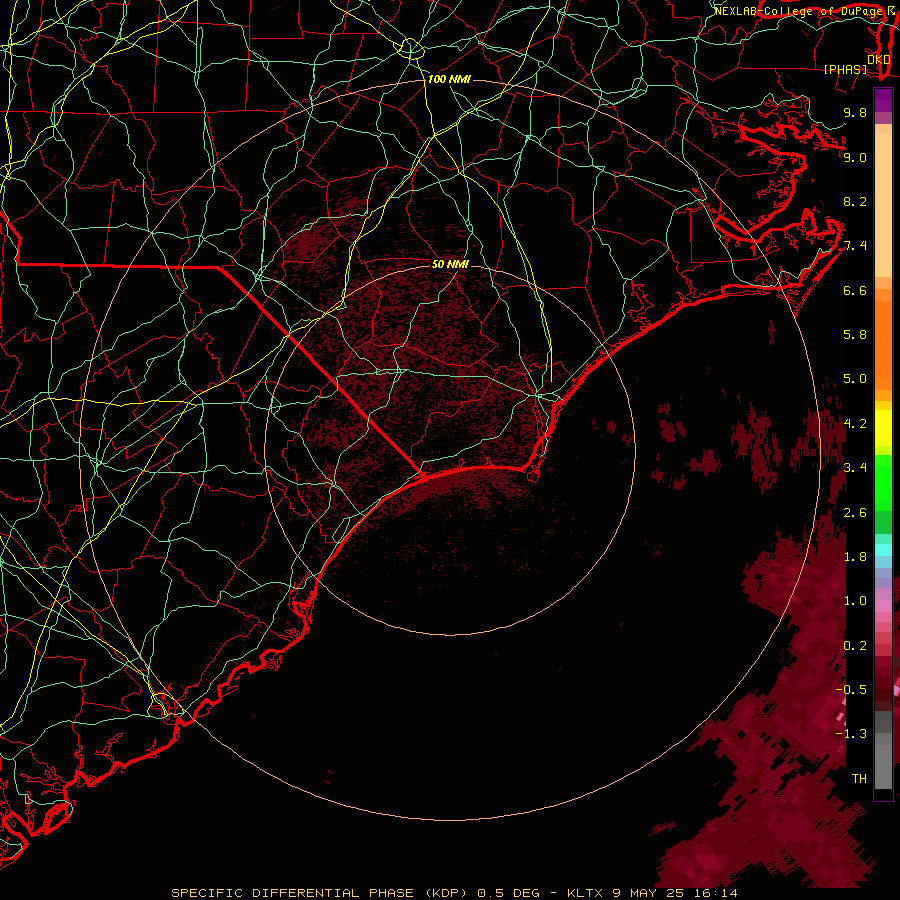Click the purple swatch at the top of the color bar
Viewport: 900px width, 900px height.
[883, 100]
